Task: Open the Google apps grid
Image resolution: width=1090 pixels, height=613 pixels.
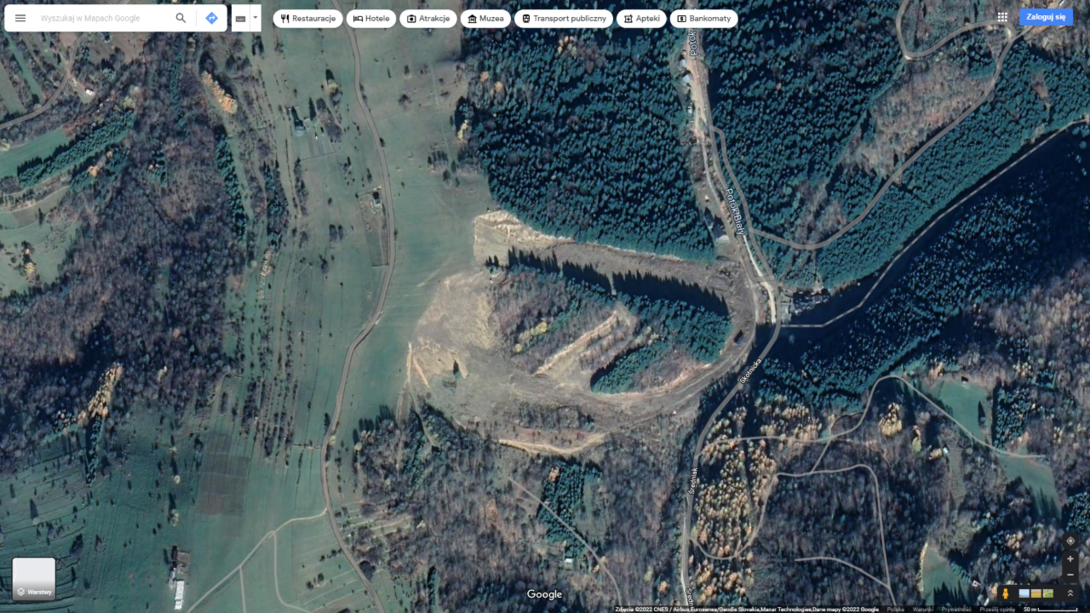Action: tap(1002, 17)
